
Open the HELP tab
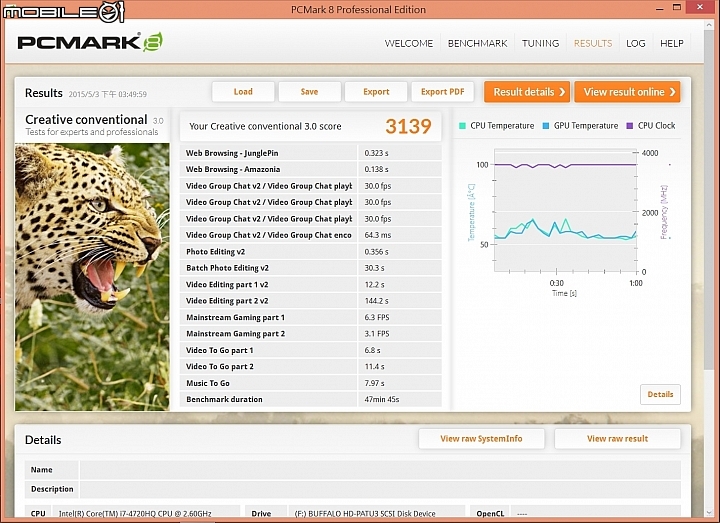pos(672,43)
